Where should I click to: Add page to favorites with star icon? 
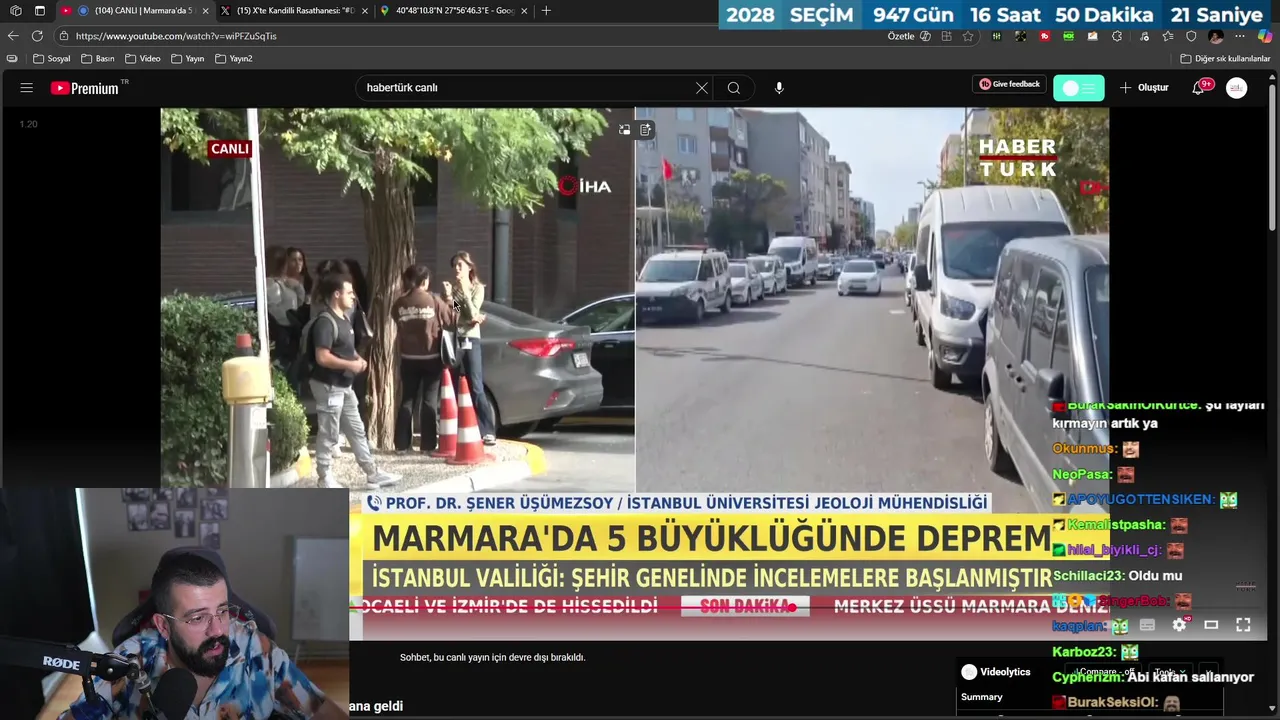point(968,36)
